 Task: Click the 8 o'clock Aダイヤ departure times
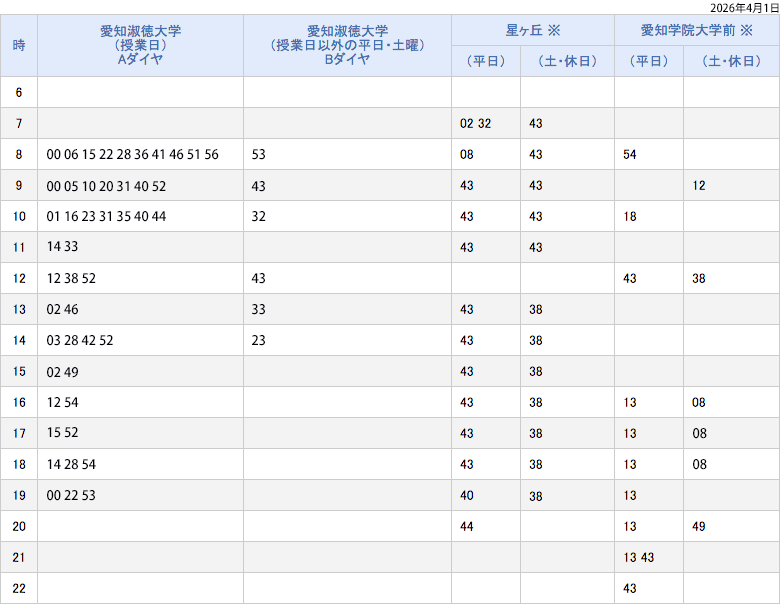pos(132,155)
